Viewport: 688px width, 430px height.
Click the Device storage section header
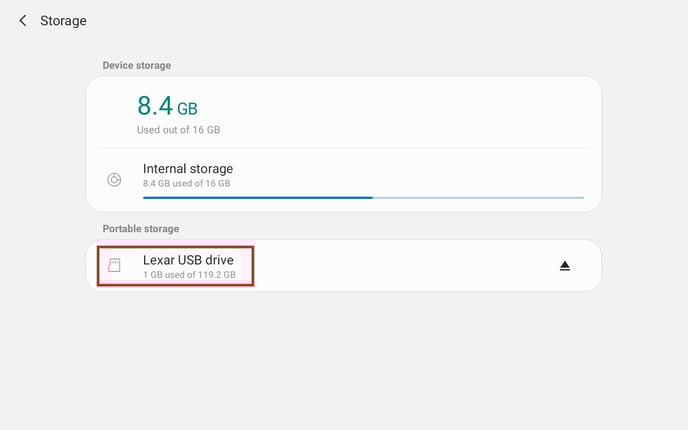click(136, 65)
